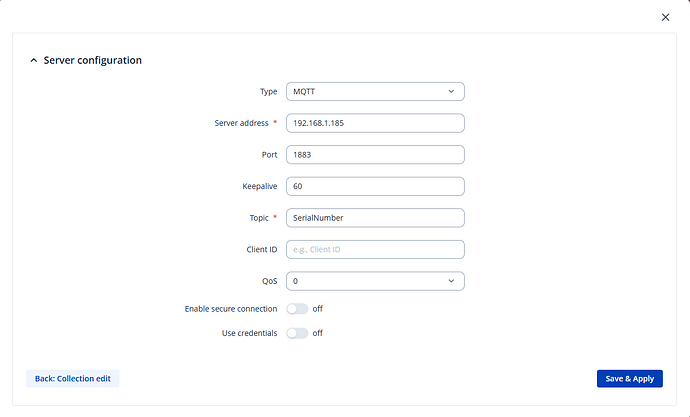
Task: Turn on the Use credentials switch
Action: click(297, 333)
